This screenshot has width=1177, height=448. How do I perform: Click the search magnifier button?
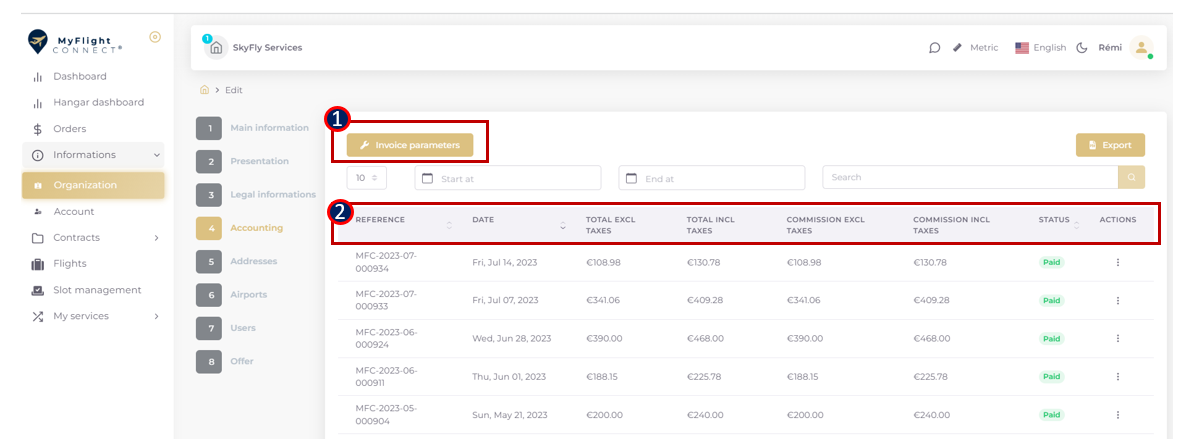(1131, 178)
